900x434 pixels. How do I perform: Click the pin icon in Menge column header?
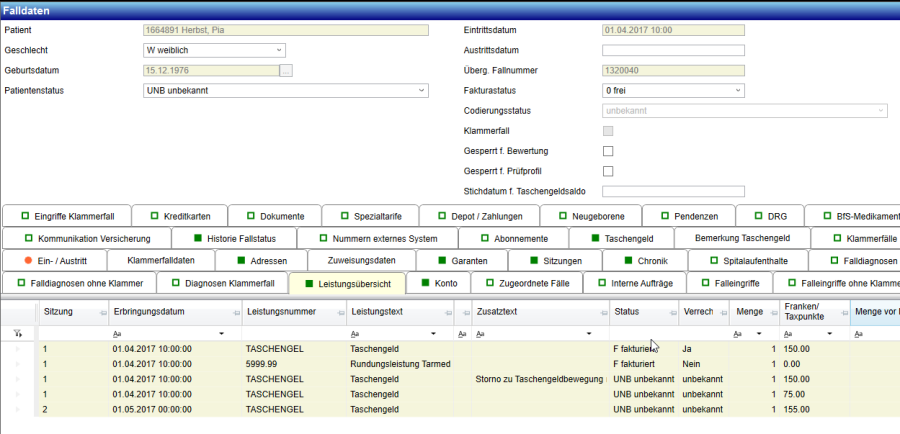click(771, 312)
